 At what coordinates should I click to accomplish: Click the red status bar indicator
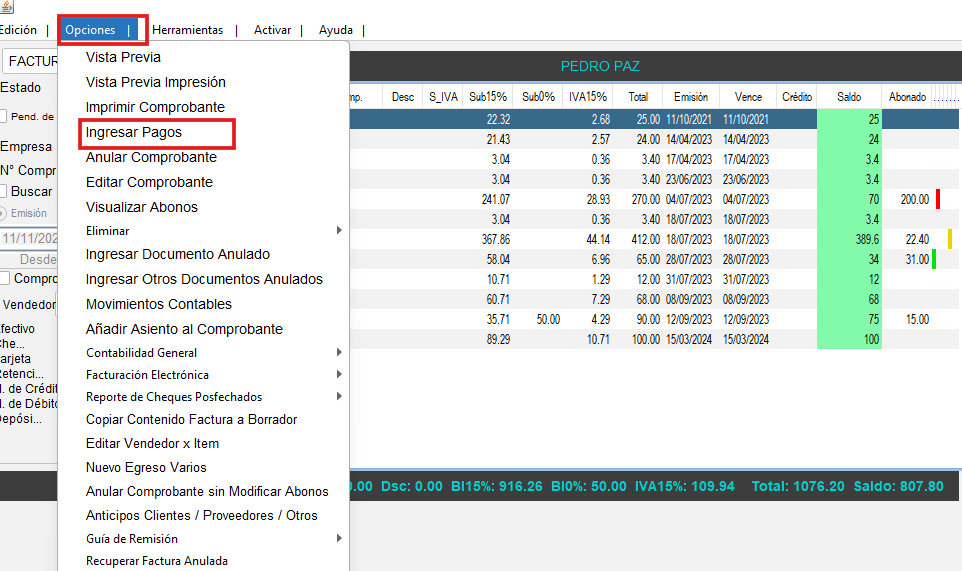tap(938, 199)
